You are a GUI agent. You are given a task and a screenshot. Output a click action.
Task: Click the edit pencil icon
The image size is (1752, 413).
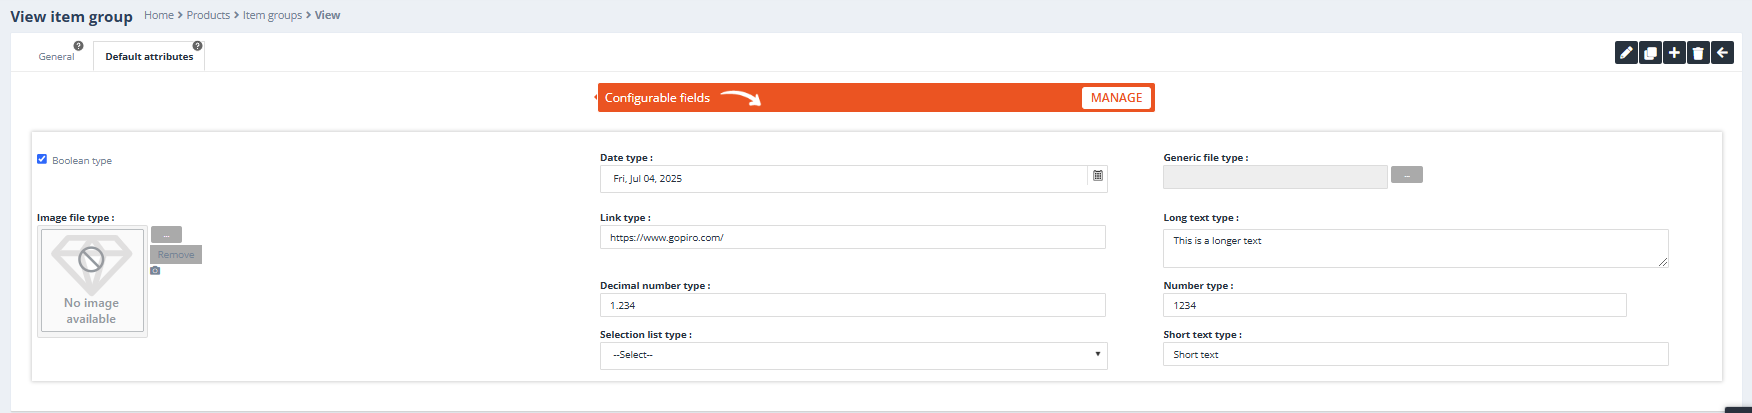click(1626, 53)
